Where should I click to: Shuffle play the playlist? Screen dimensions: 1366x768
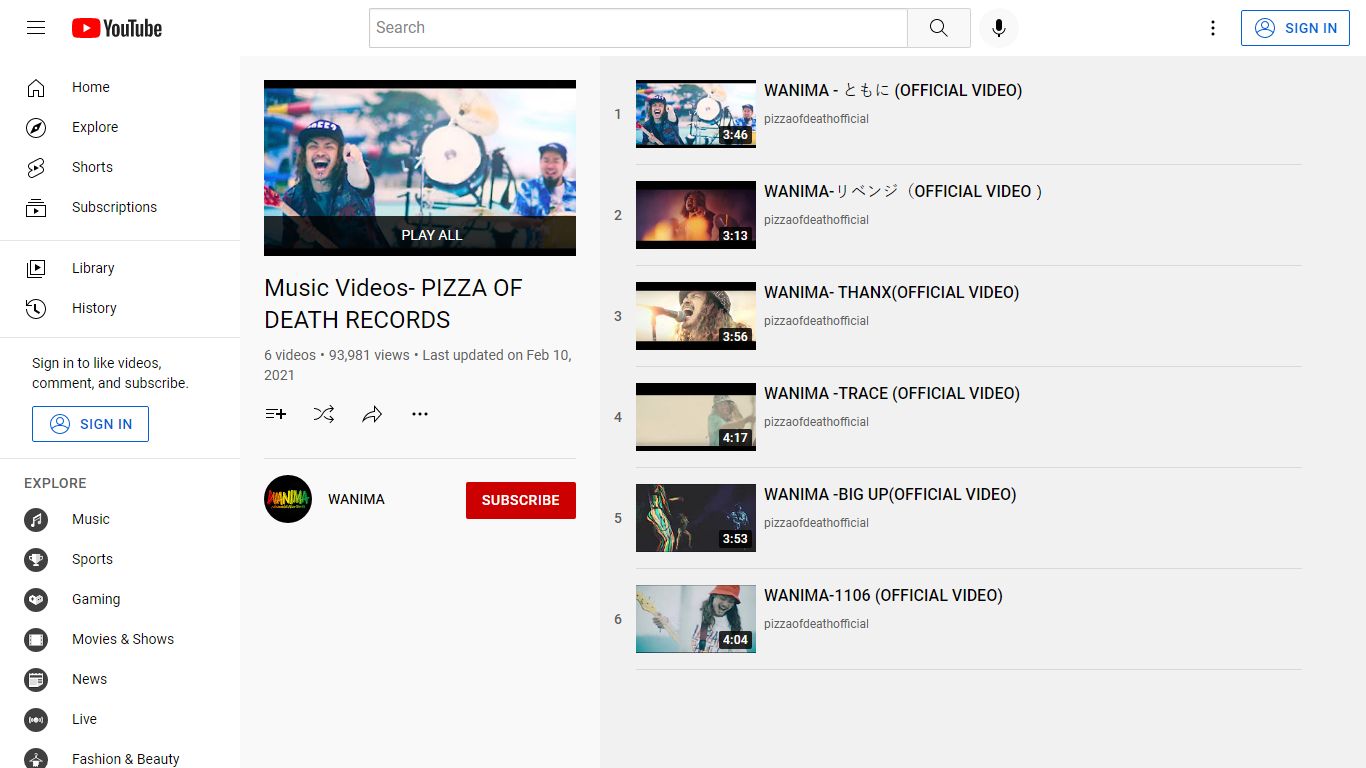click(324, 414)
